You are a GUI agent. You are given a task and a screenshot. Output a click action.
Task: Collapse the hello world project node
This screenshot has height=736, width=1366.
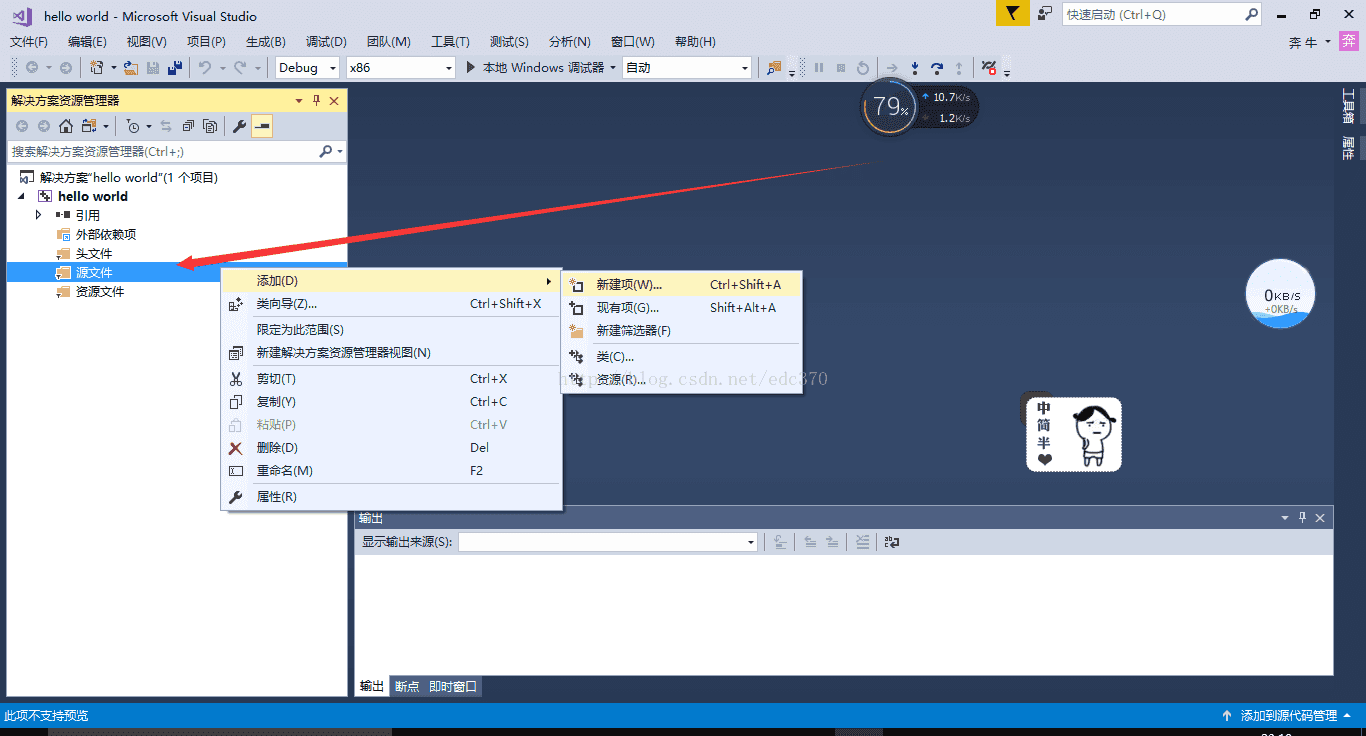click(22, 196)
